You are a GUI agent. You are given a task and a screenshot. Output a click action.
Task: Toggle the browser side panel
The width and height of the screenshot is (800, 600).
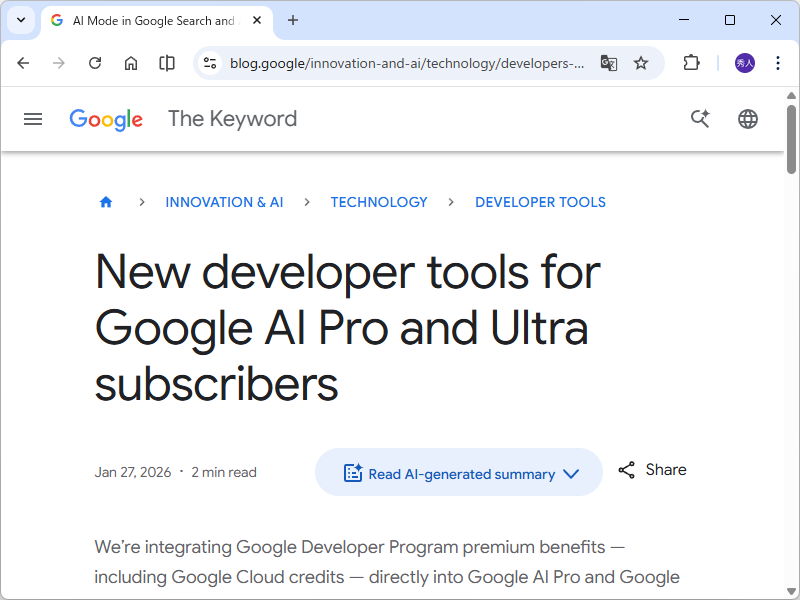(x=167, y=63)
